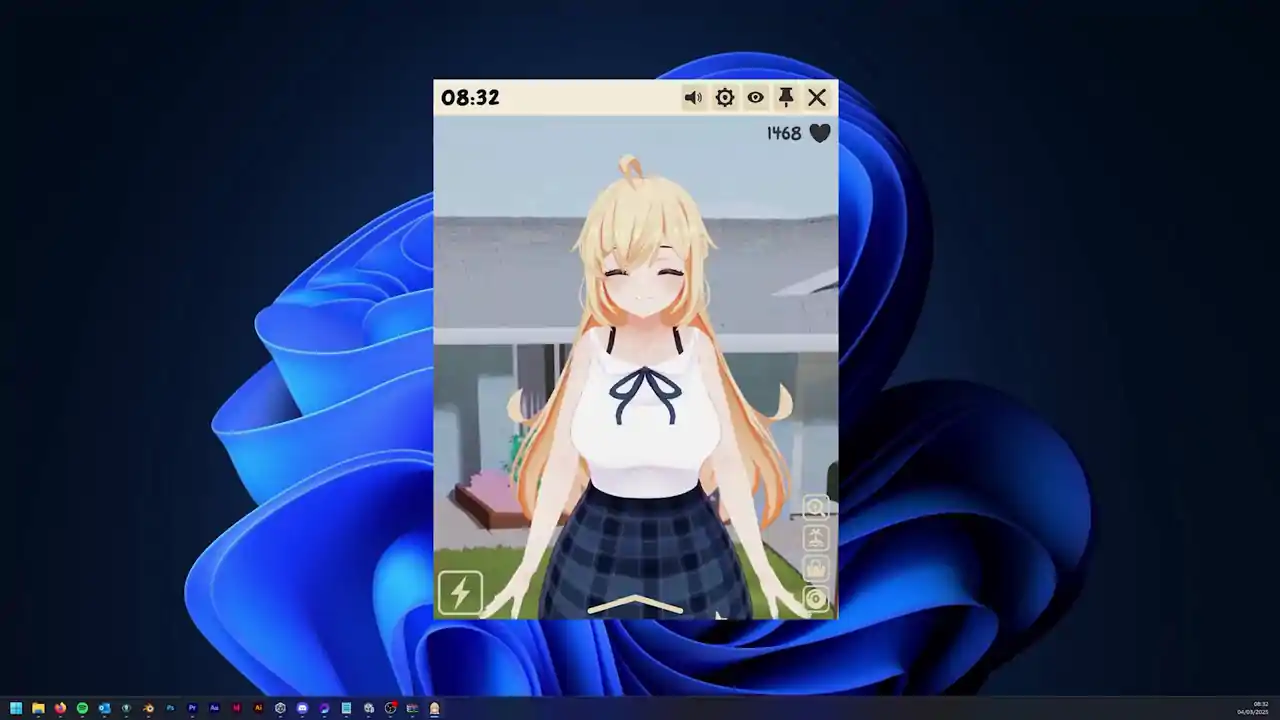Open settings via the gear icon
The image size is (1280, 720).
click(x=725, y=97)
